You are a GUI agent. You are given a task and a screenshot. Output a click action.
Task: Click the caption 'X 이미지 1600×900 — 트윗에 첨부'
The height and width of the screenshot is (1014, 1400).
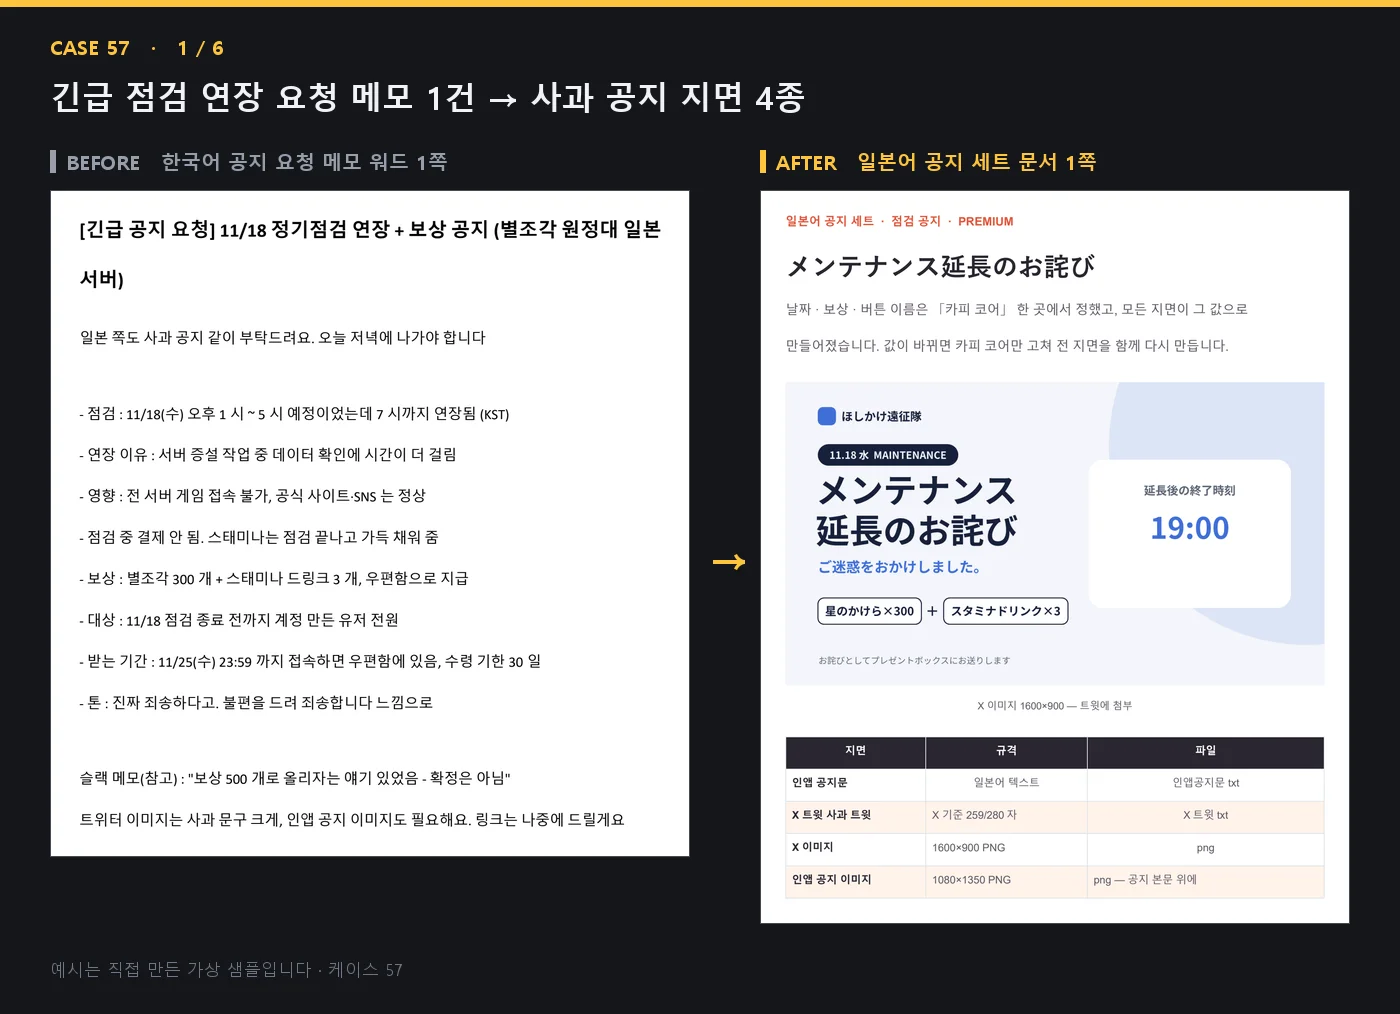[x=1055, y=706]
